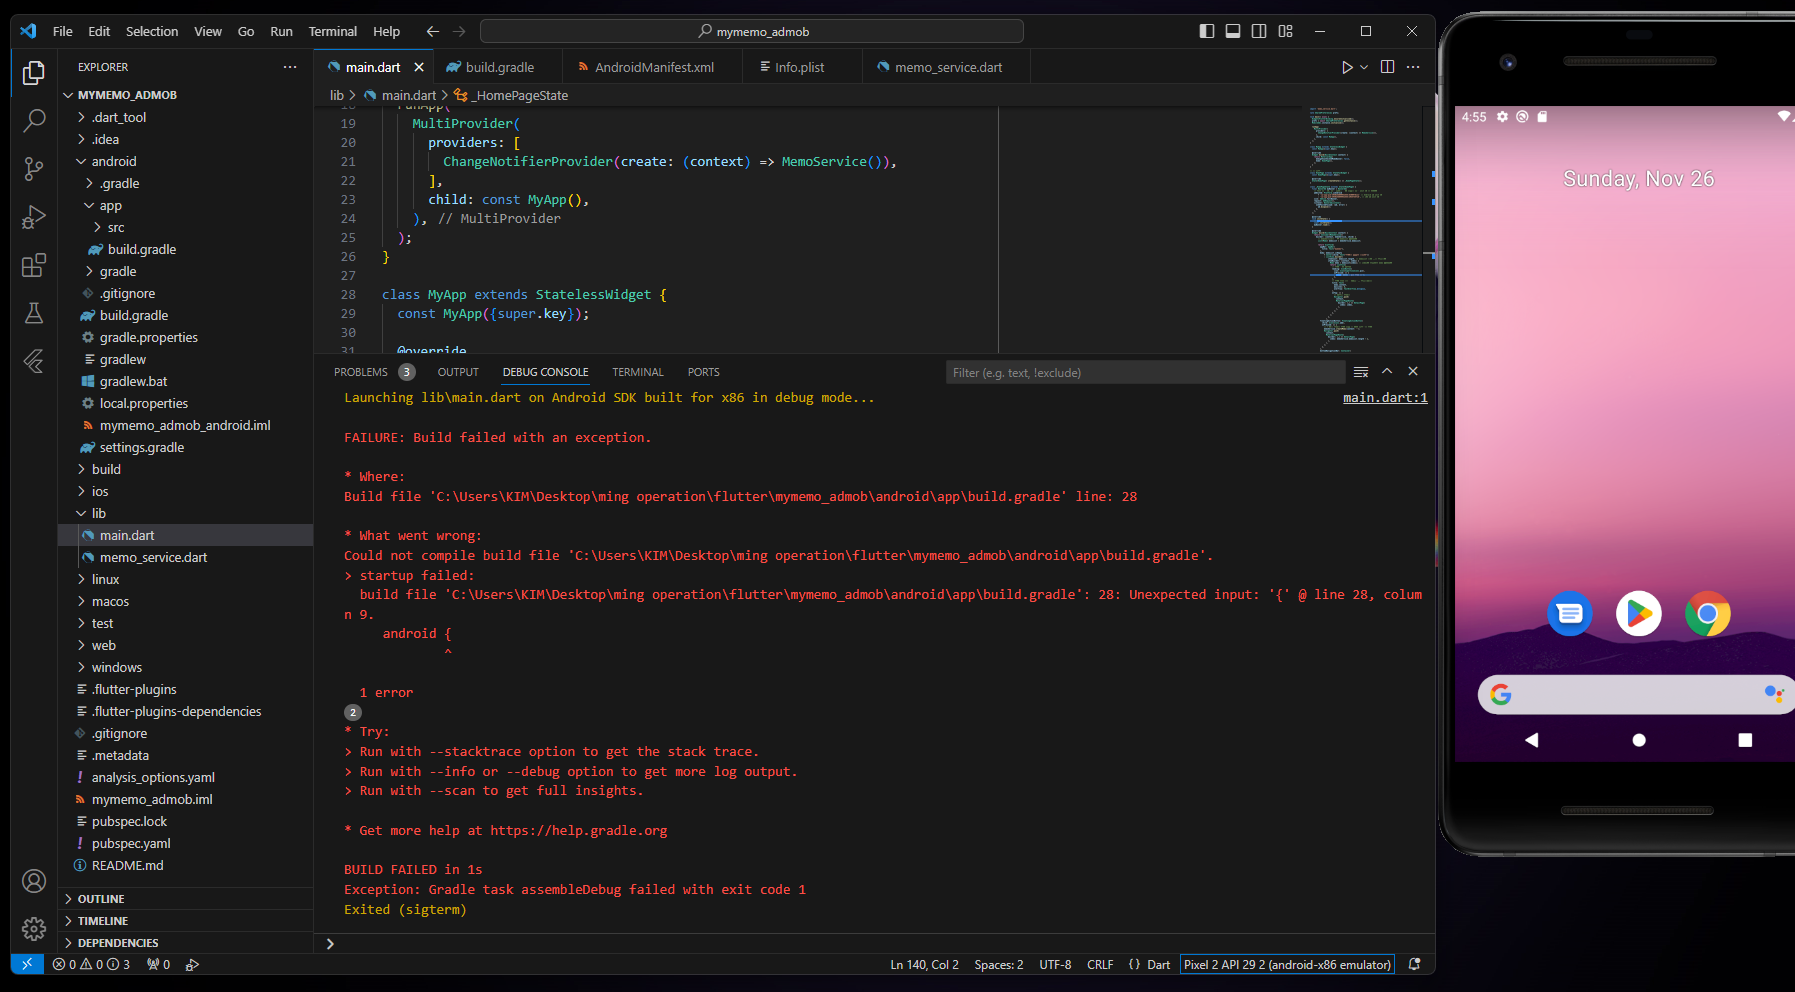
Task: Open the Terminal panel tab
Action: pos(638,372)
